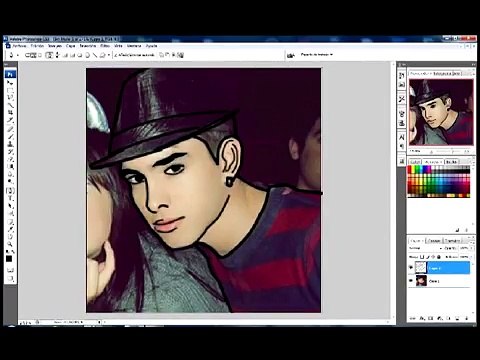Delete the layer using the trash icon
The height and width of the screenshot is (360, 480).
point(466,318)
